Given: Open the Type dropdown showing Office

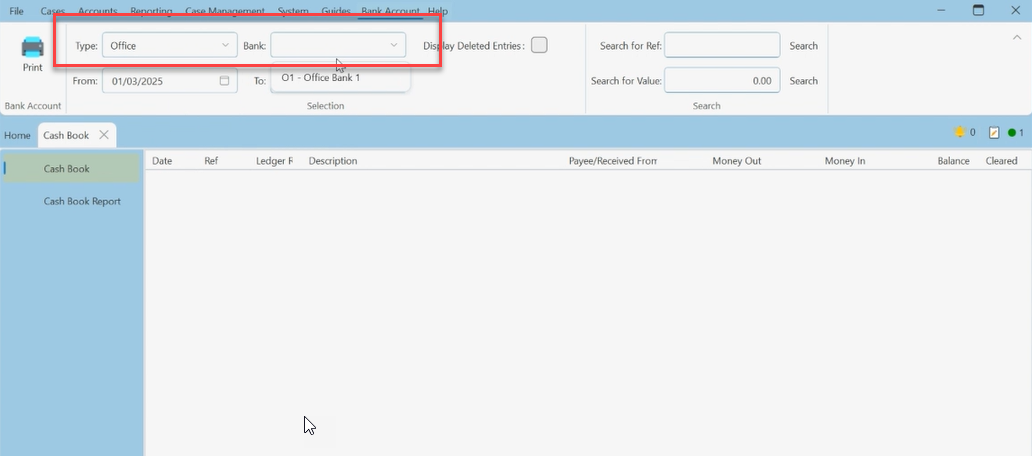Looking at the screenshot, I should click(170, 45).
